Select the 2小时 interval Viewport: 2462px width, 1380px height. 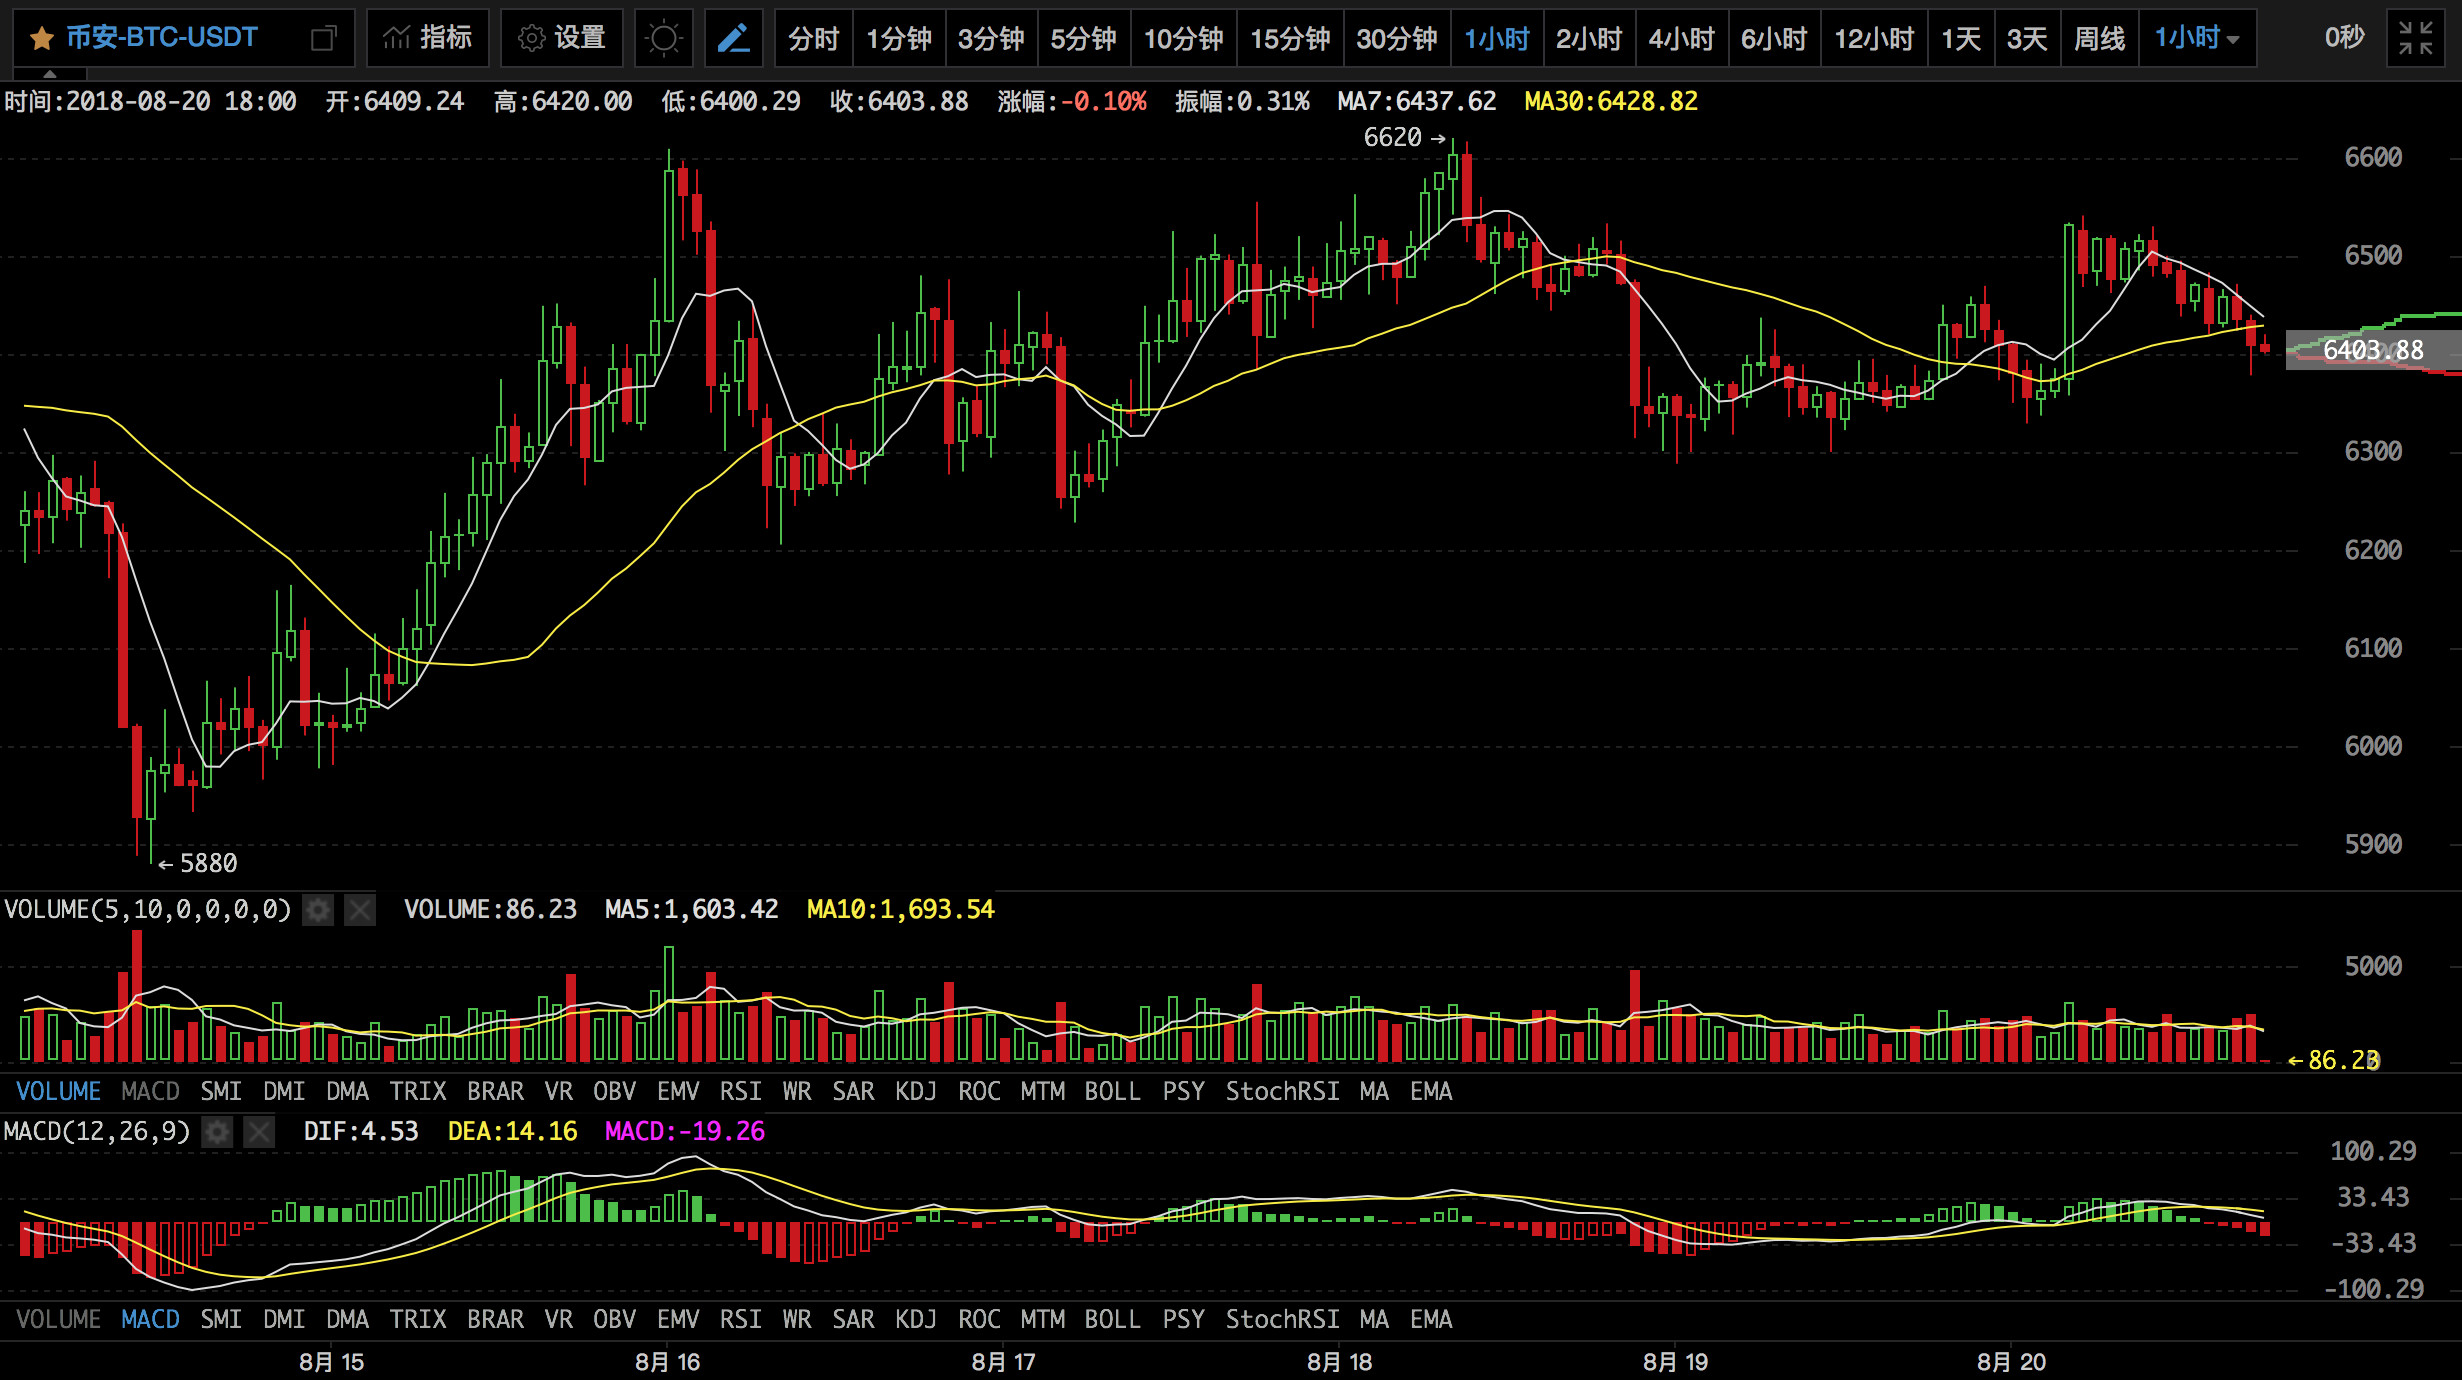coord(1589,39)
